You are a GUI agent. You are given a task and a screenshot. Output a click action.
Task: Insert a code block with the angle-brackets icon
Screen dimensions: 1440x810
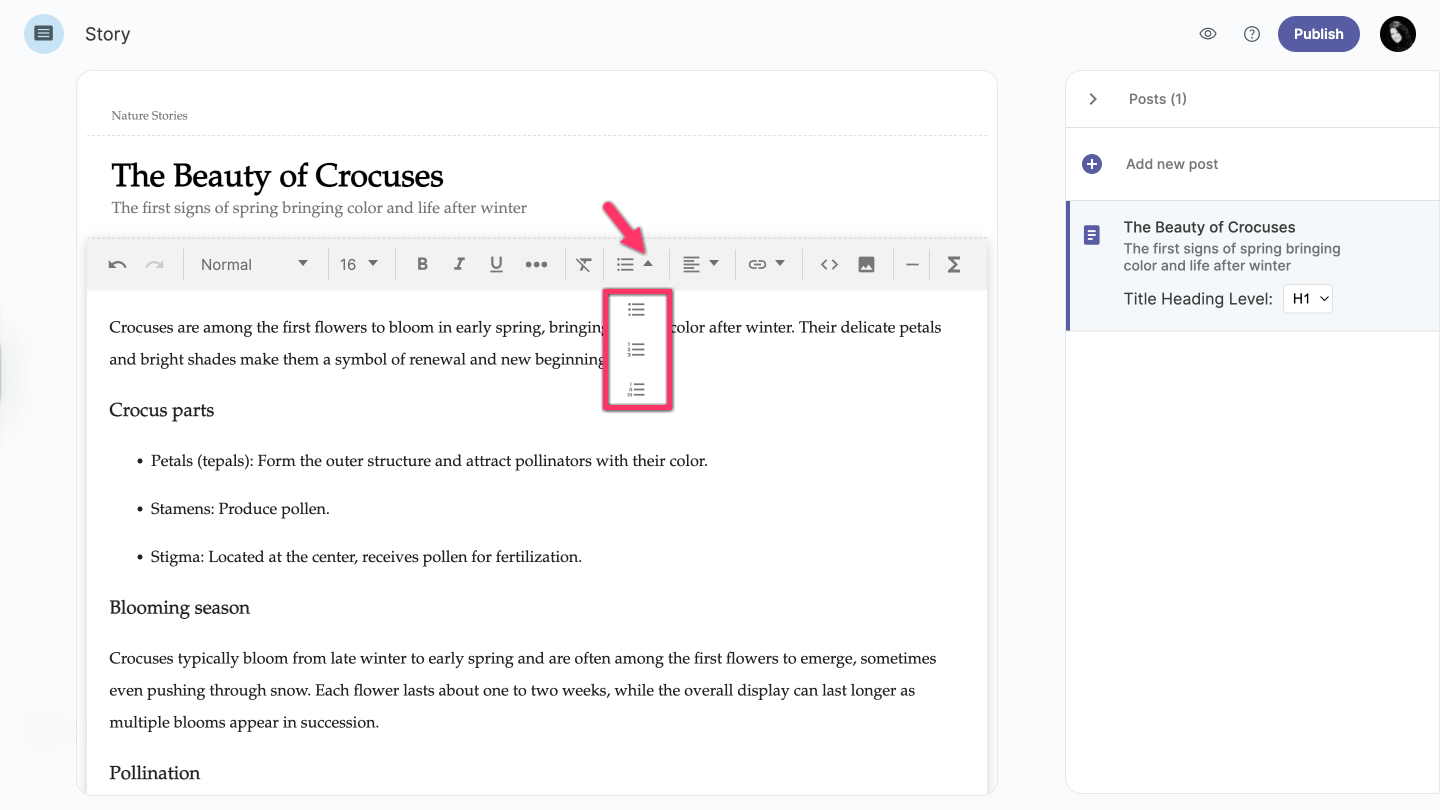click(x=829, y=265)
